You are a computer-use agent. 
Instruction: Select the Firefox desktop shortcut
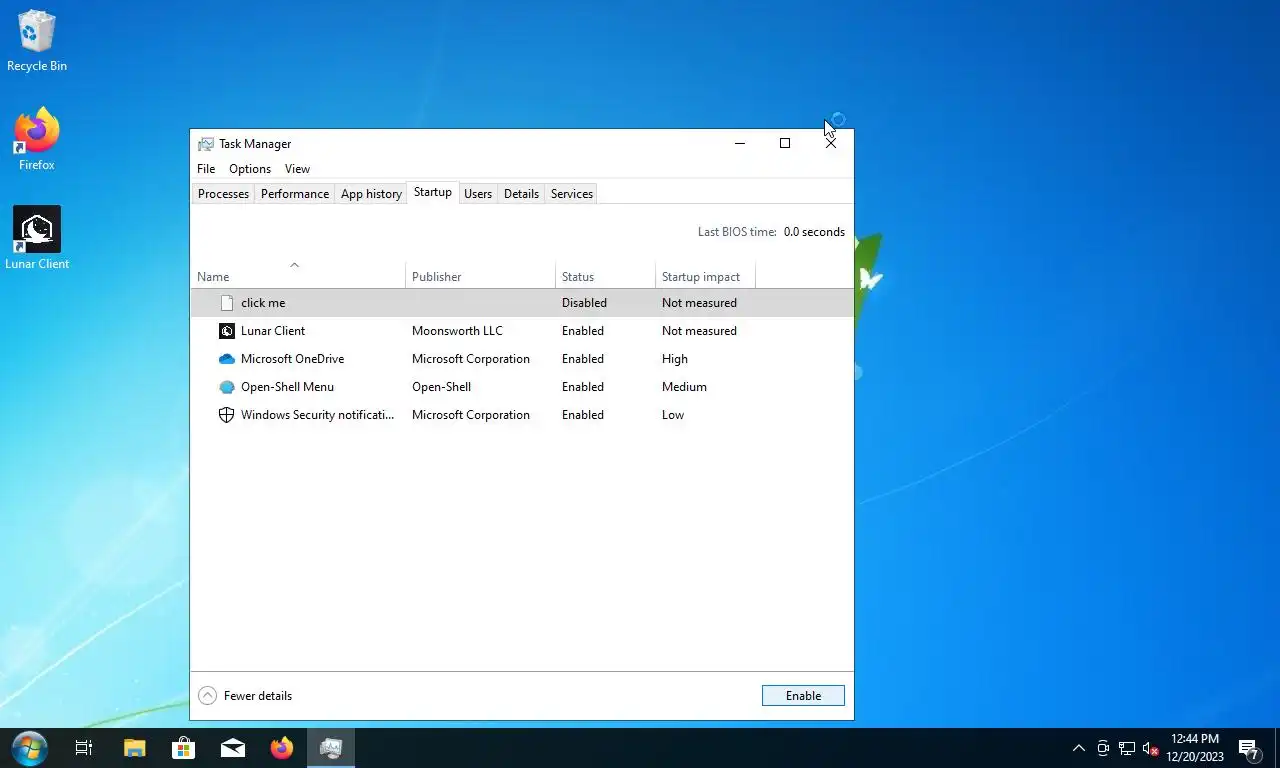pos(37,140)
